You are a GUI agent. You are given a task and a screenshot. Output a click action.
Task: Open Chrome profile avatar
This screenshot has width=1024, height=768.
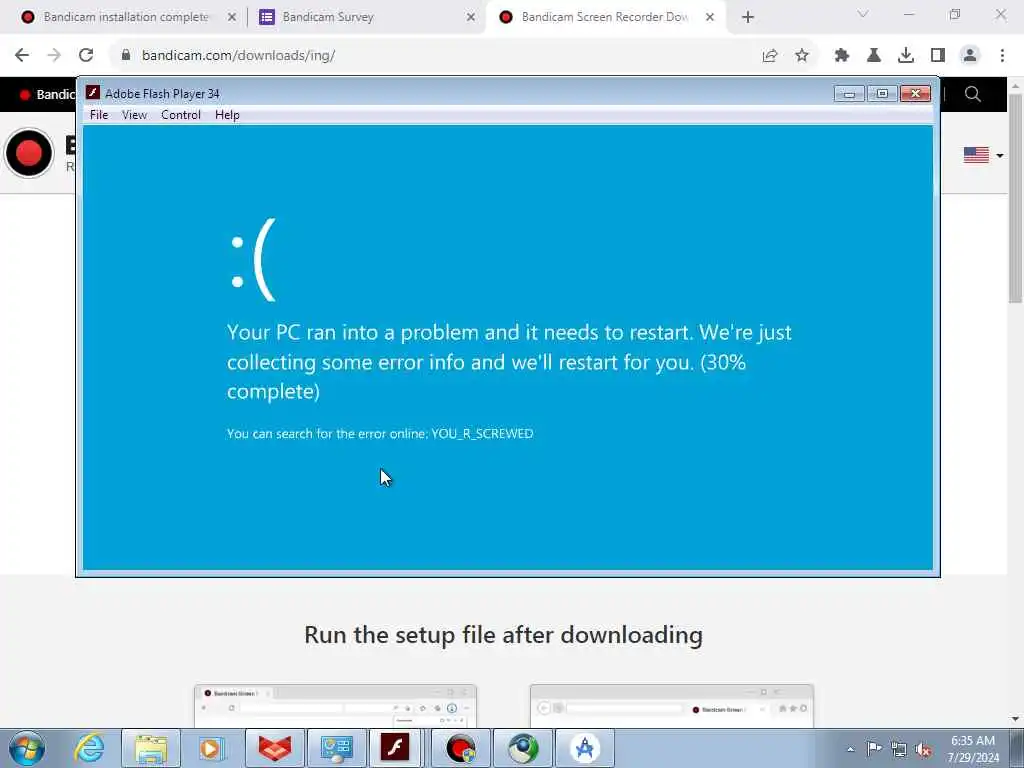click(970, 56)
